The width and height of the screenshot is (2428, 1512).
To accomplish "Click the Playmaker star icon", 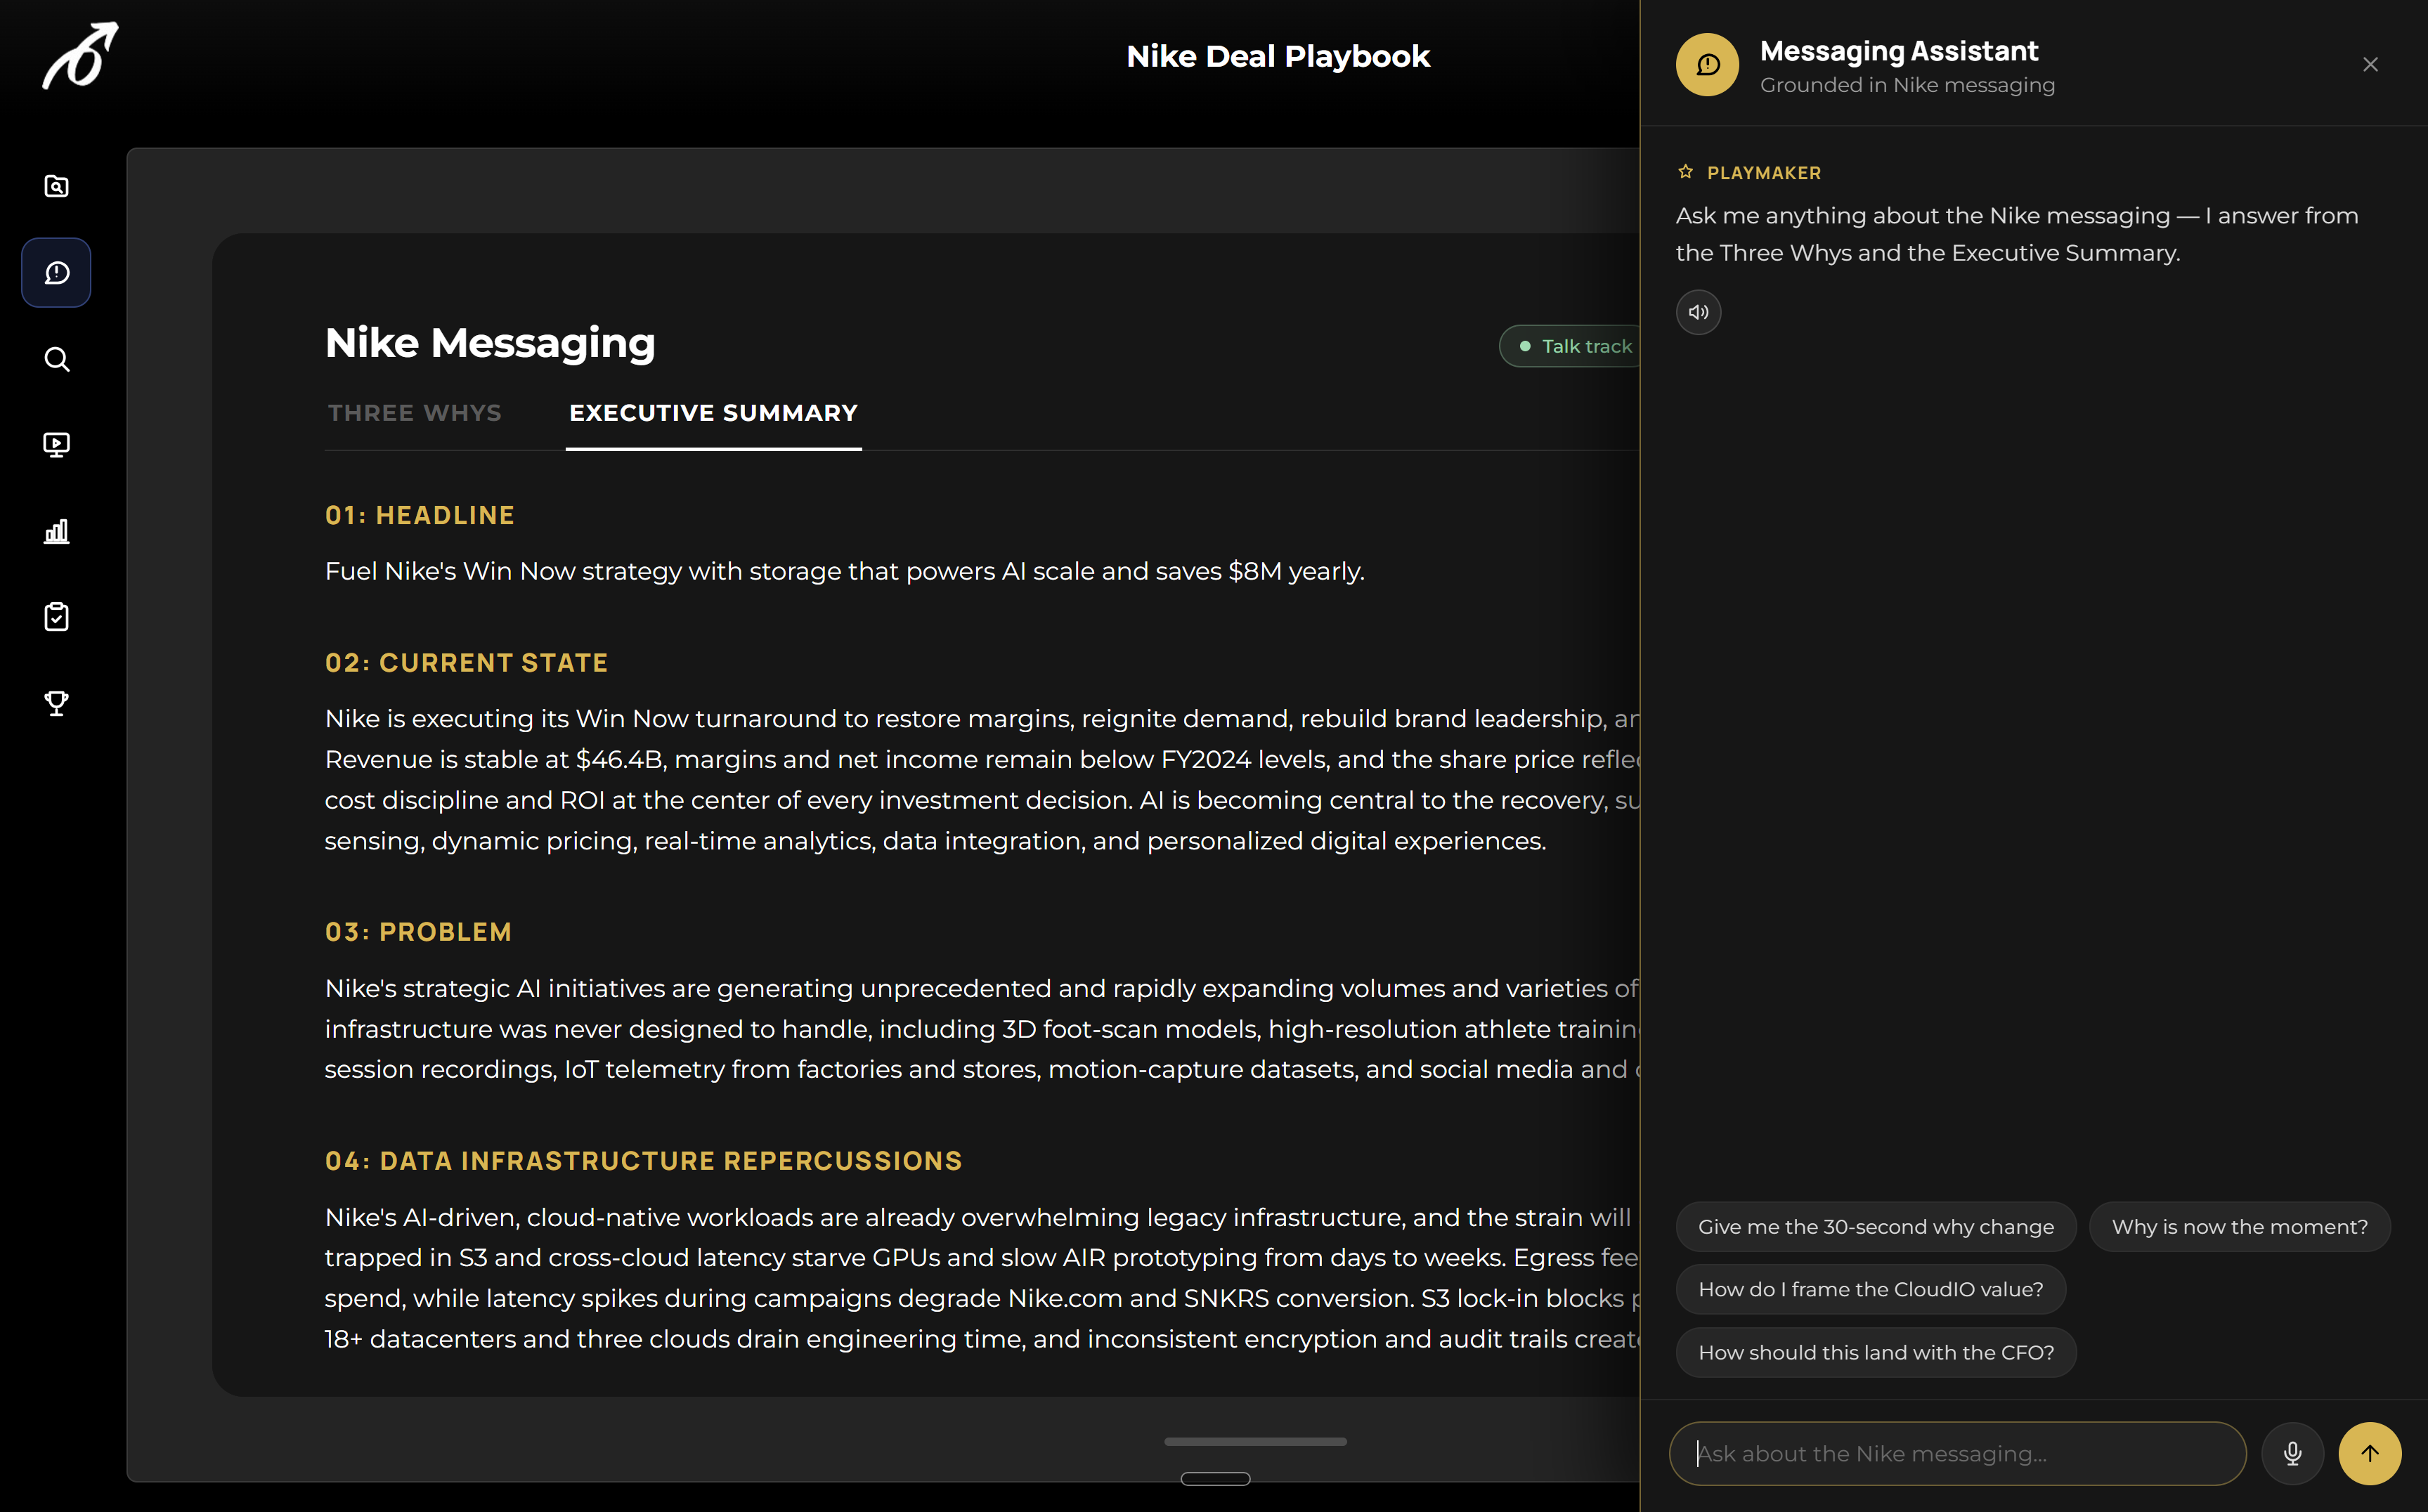I will tap(1686, 172).
